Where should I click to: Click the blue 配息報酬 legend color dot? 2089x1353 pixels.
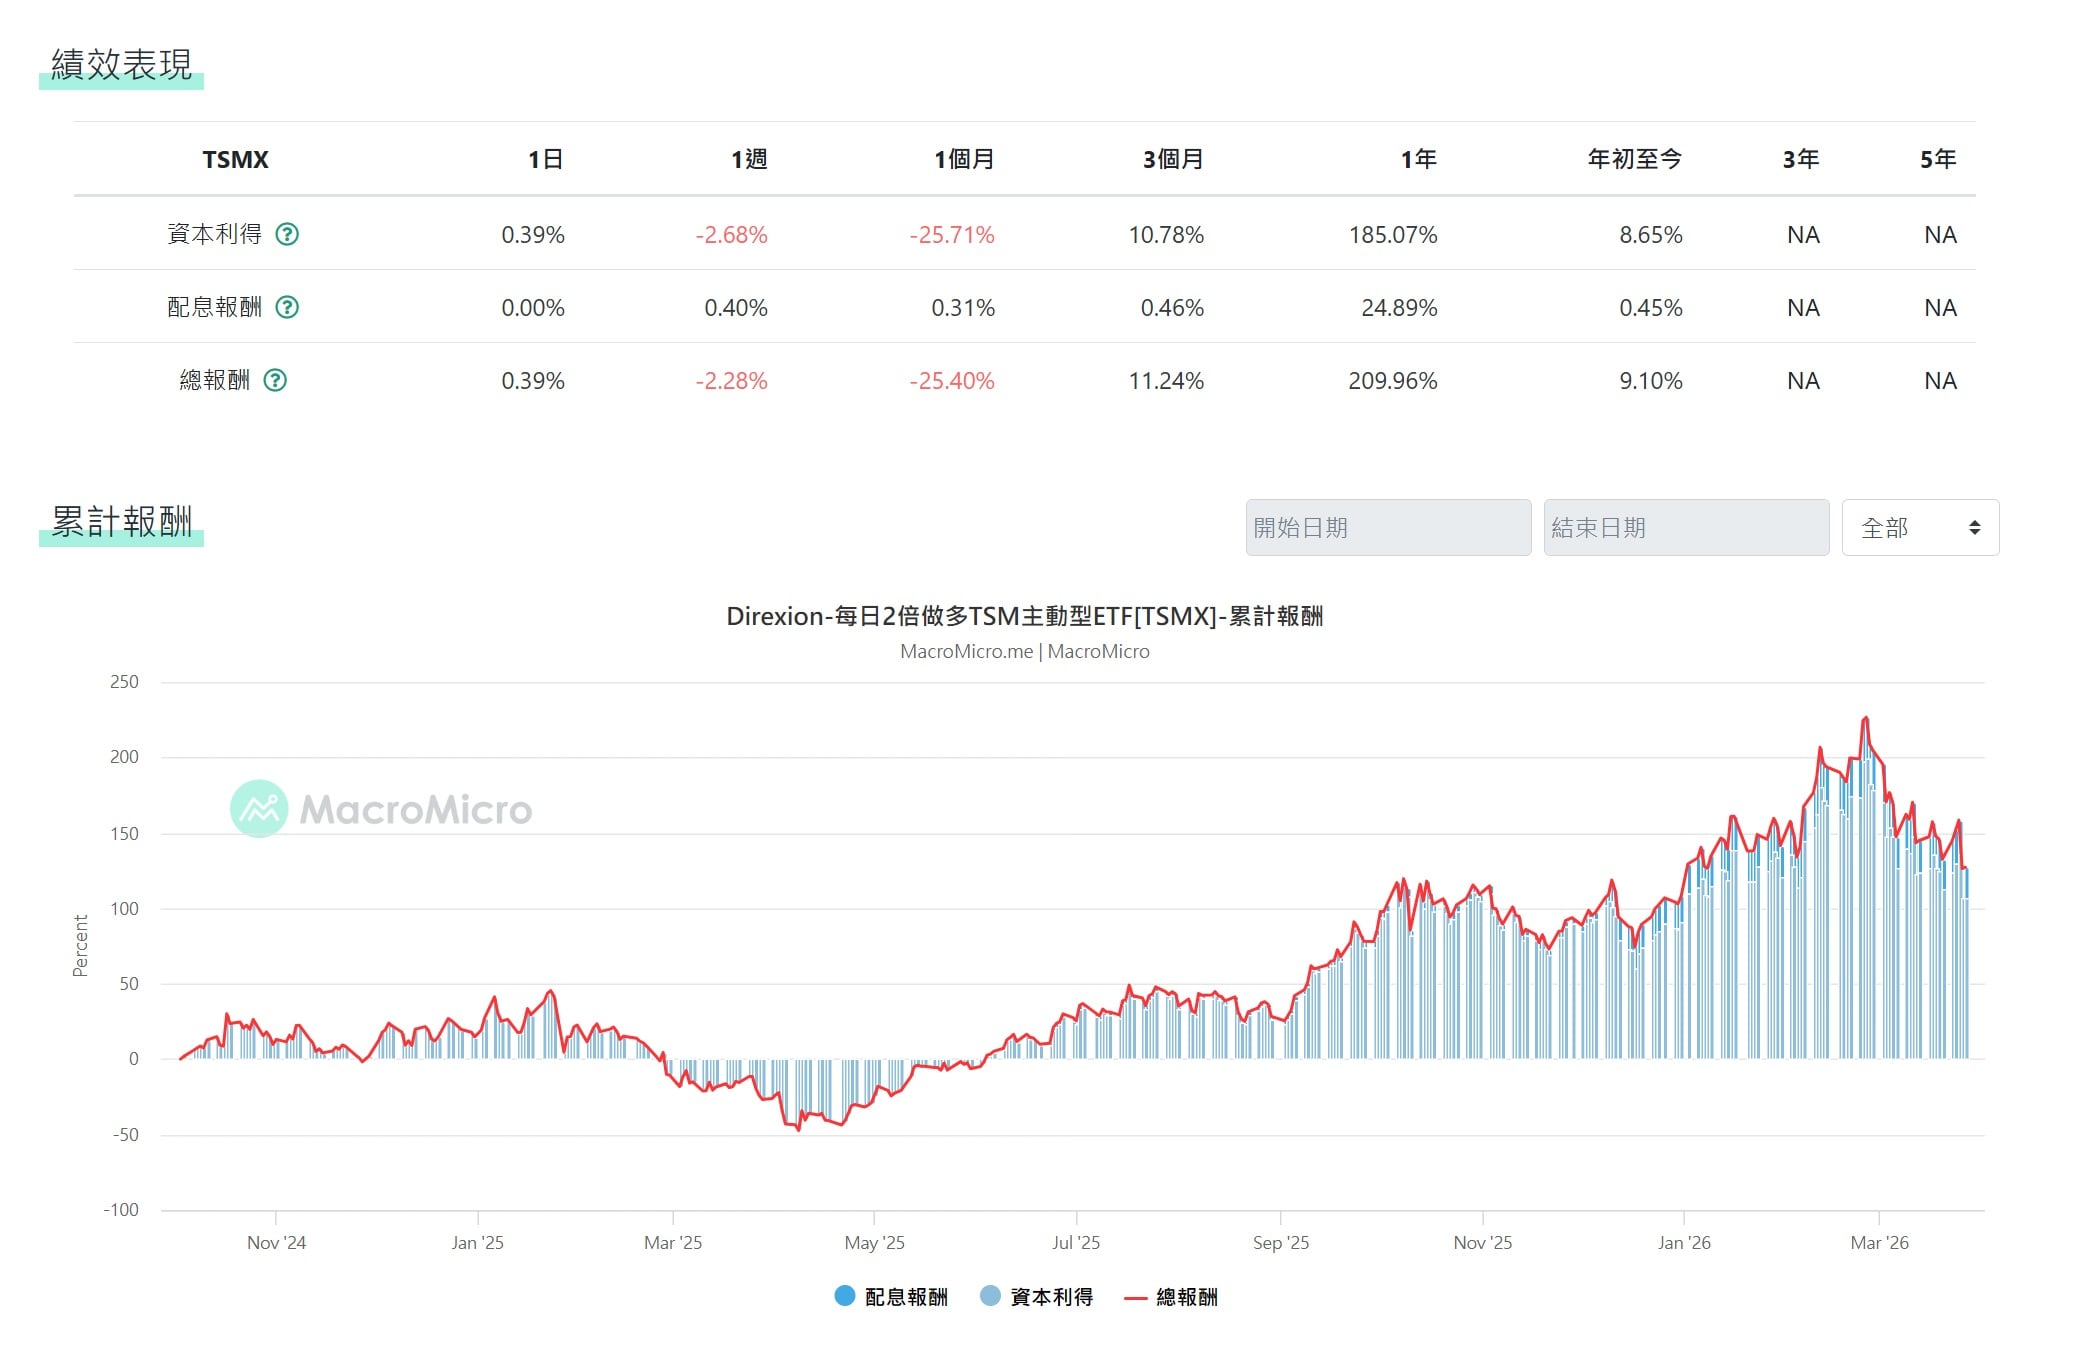click(845, 1296)
